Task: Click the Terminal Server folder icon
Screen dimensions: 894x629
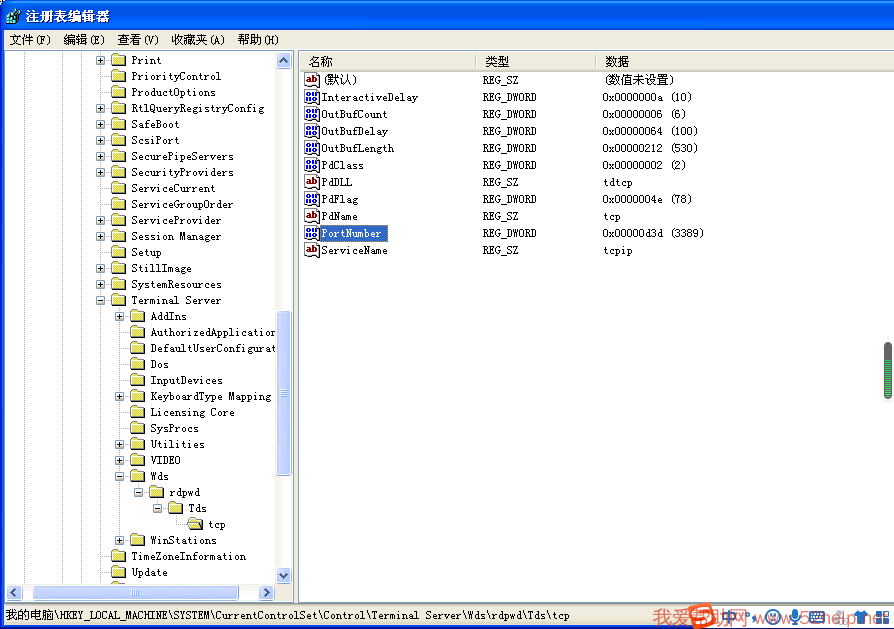Action: [119, 300]
